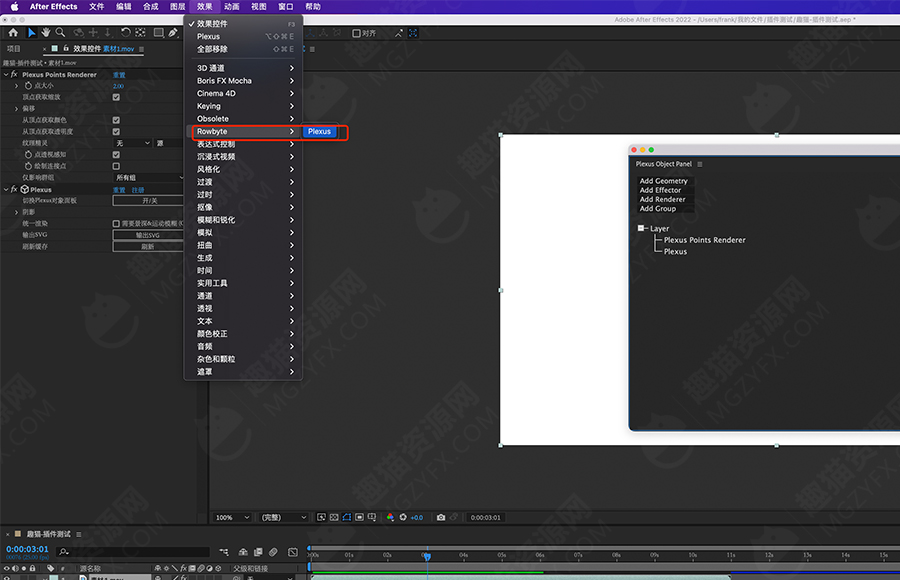900x580 pixels.
Task: Open the (完整) resolution dropdown
Action: tap(284, 517)
